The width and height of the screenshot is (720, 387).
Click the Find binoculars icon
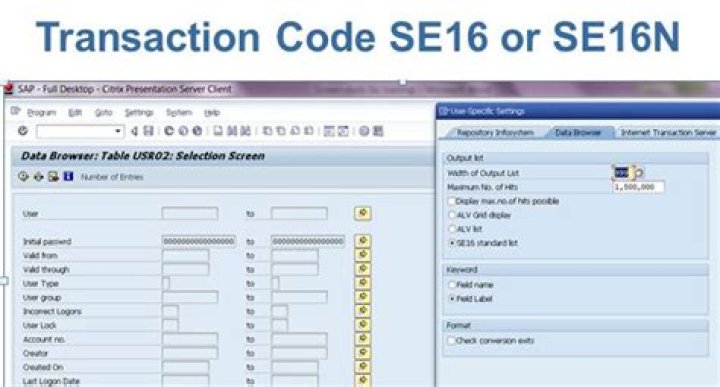232,131
